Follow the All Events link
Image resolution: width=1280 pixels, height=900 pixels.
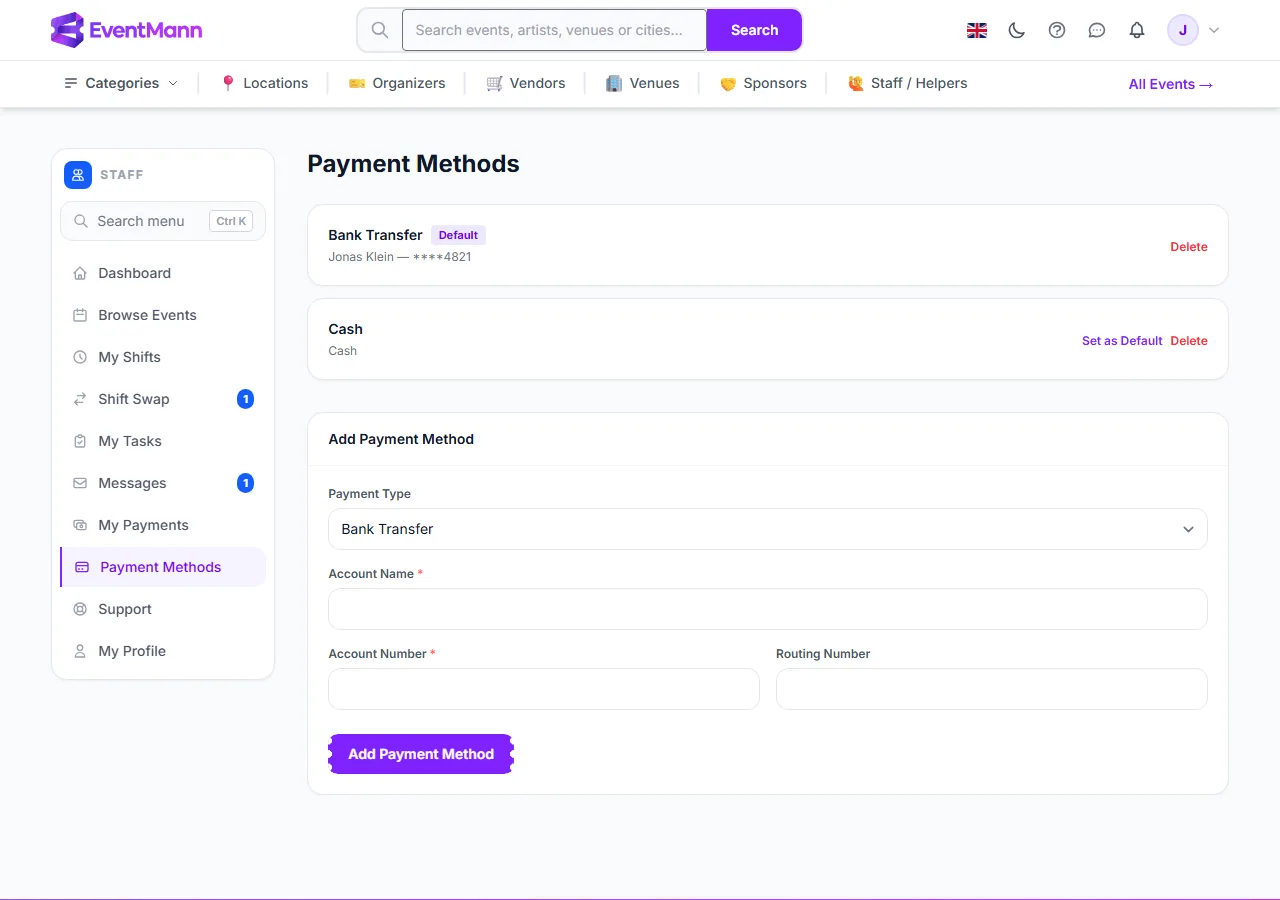pyautogui.click(x=1171, y=84)
